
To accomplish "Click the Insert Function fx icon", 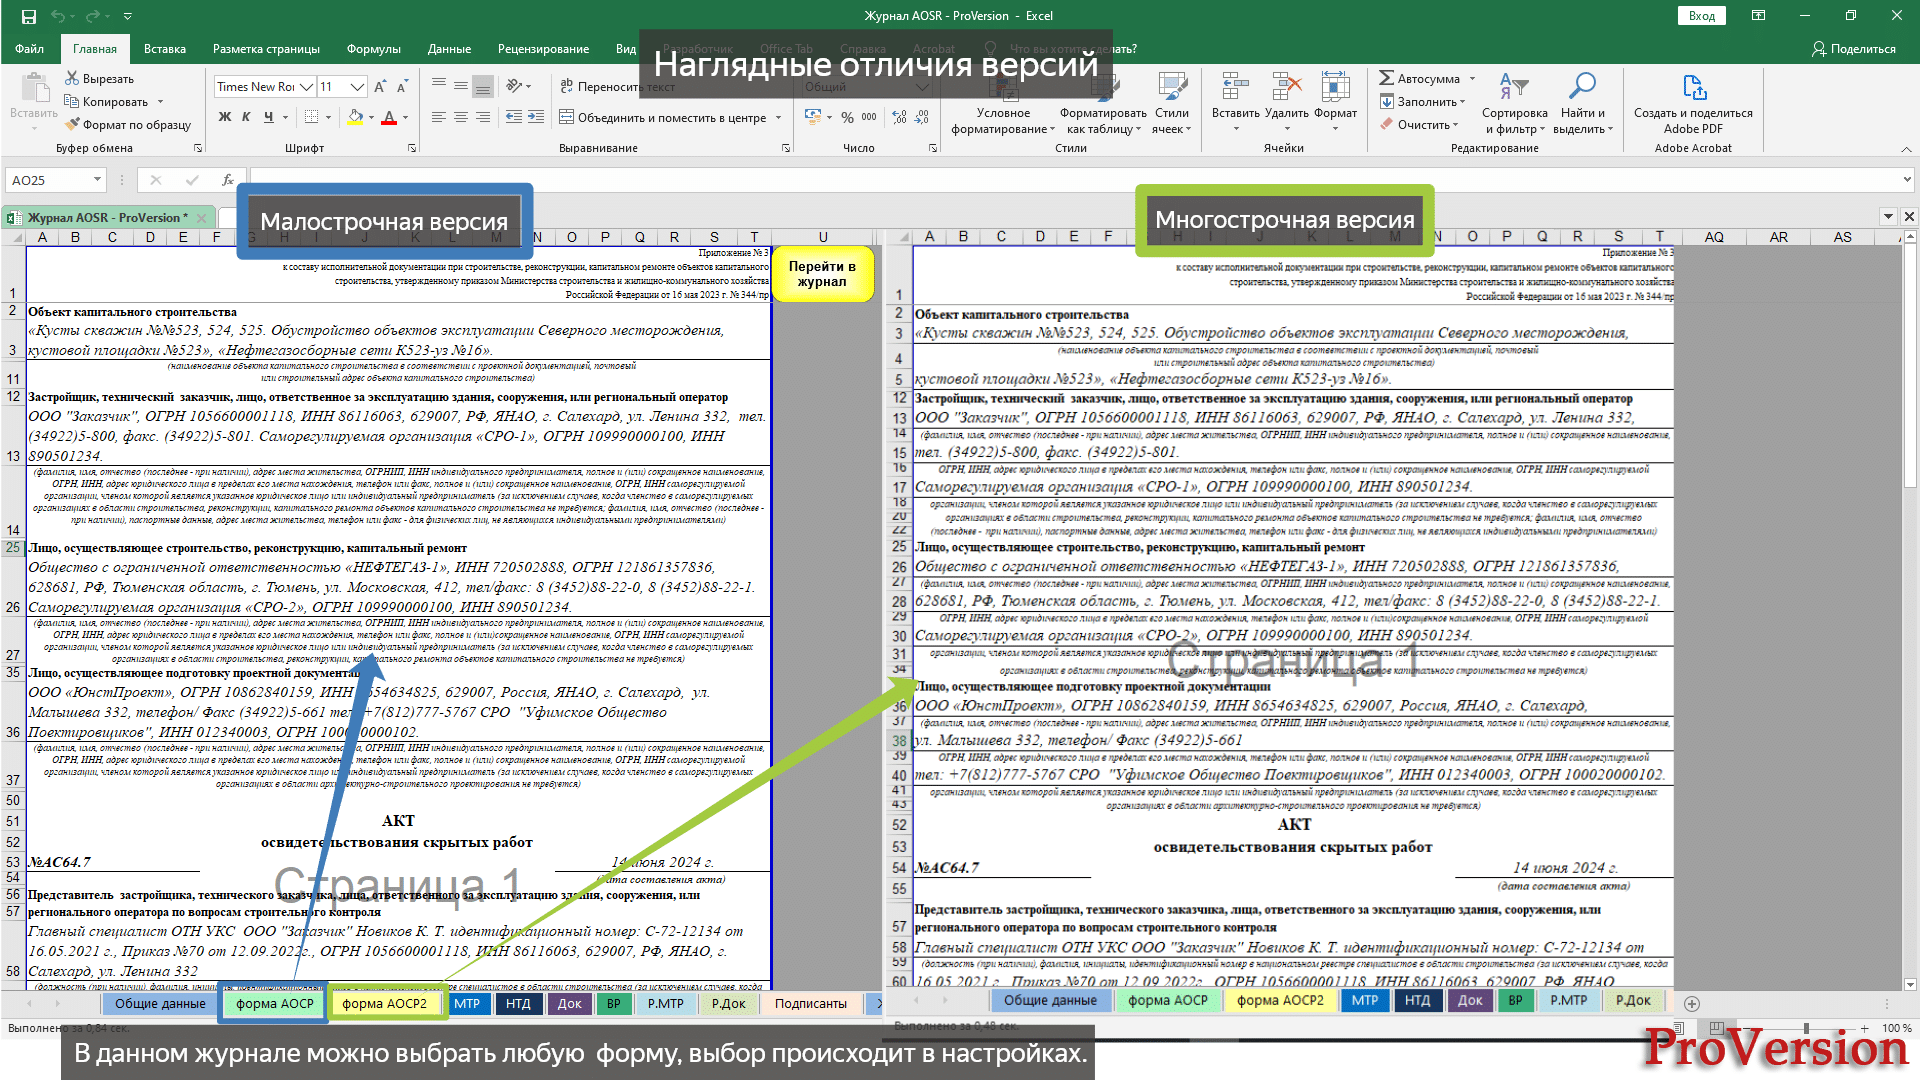I will (x=228, y=180).
